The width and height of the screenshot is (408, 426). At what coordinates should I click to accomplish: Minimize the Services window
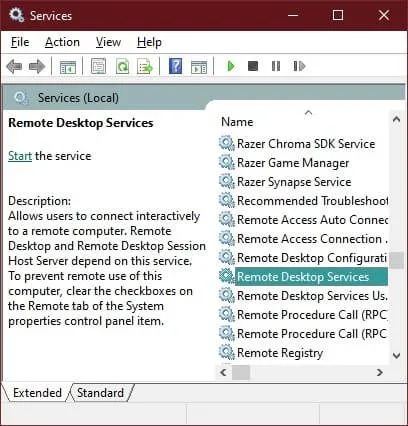pyautogui.click(x=293, y=15)
